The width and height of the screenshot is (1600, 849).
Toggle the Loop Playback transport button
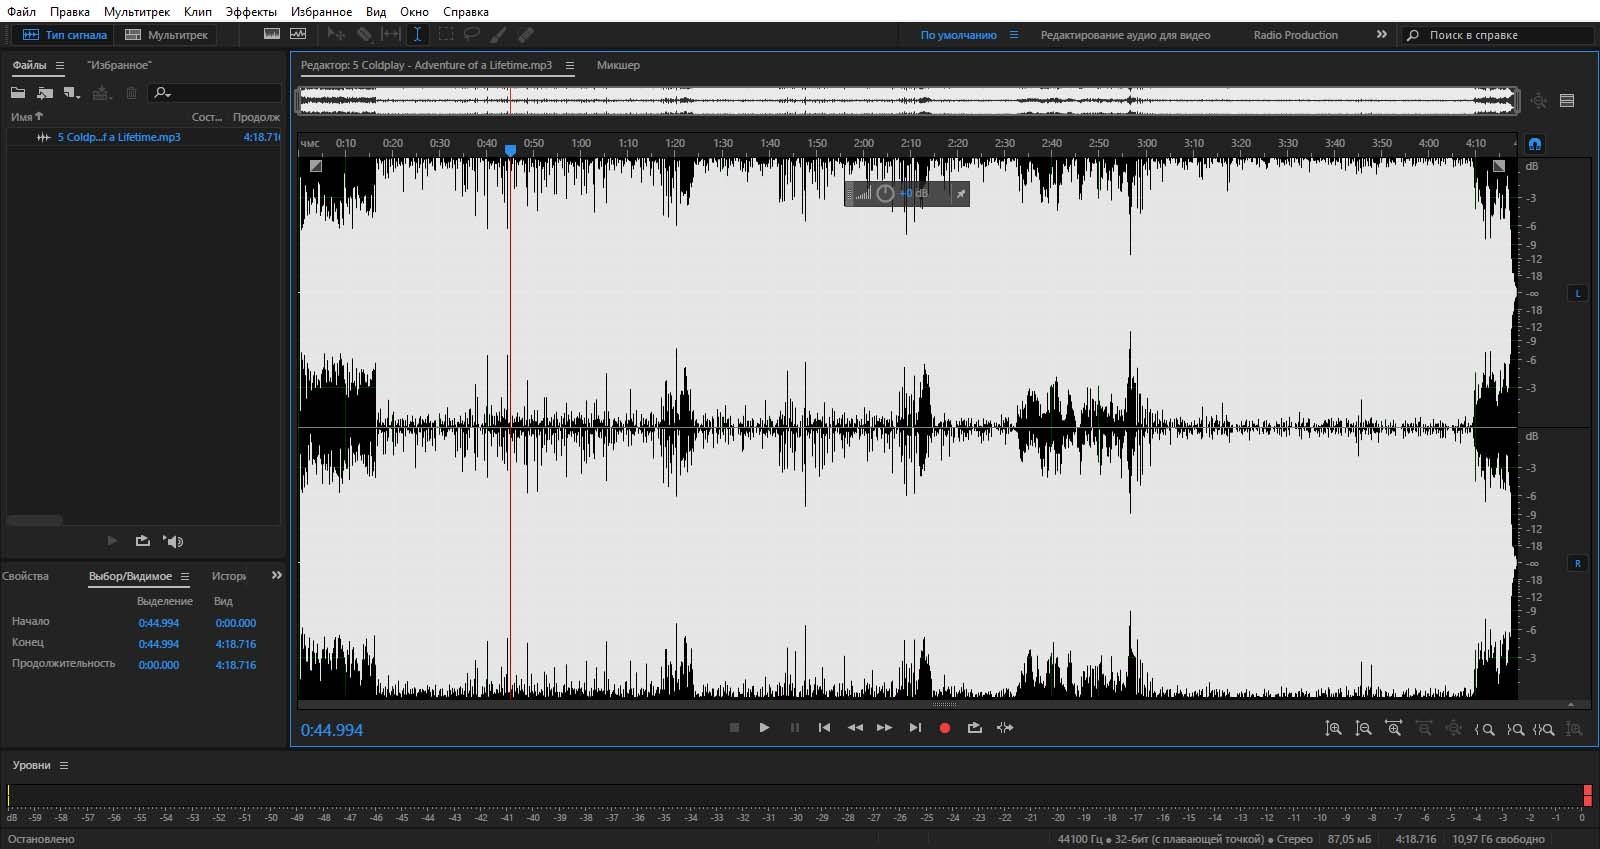point(975,728)
